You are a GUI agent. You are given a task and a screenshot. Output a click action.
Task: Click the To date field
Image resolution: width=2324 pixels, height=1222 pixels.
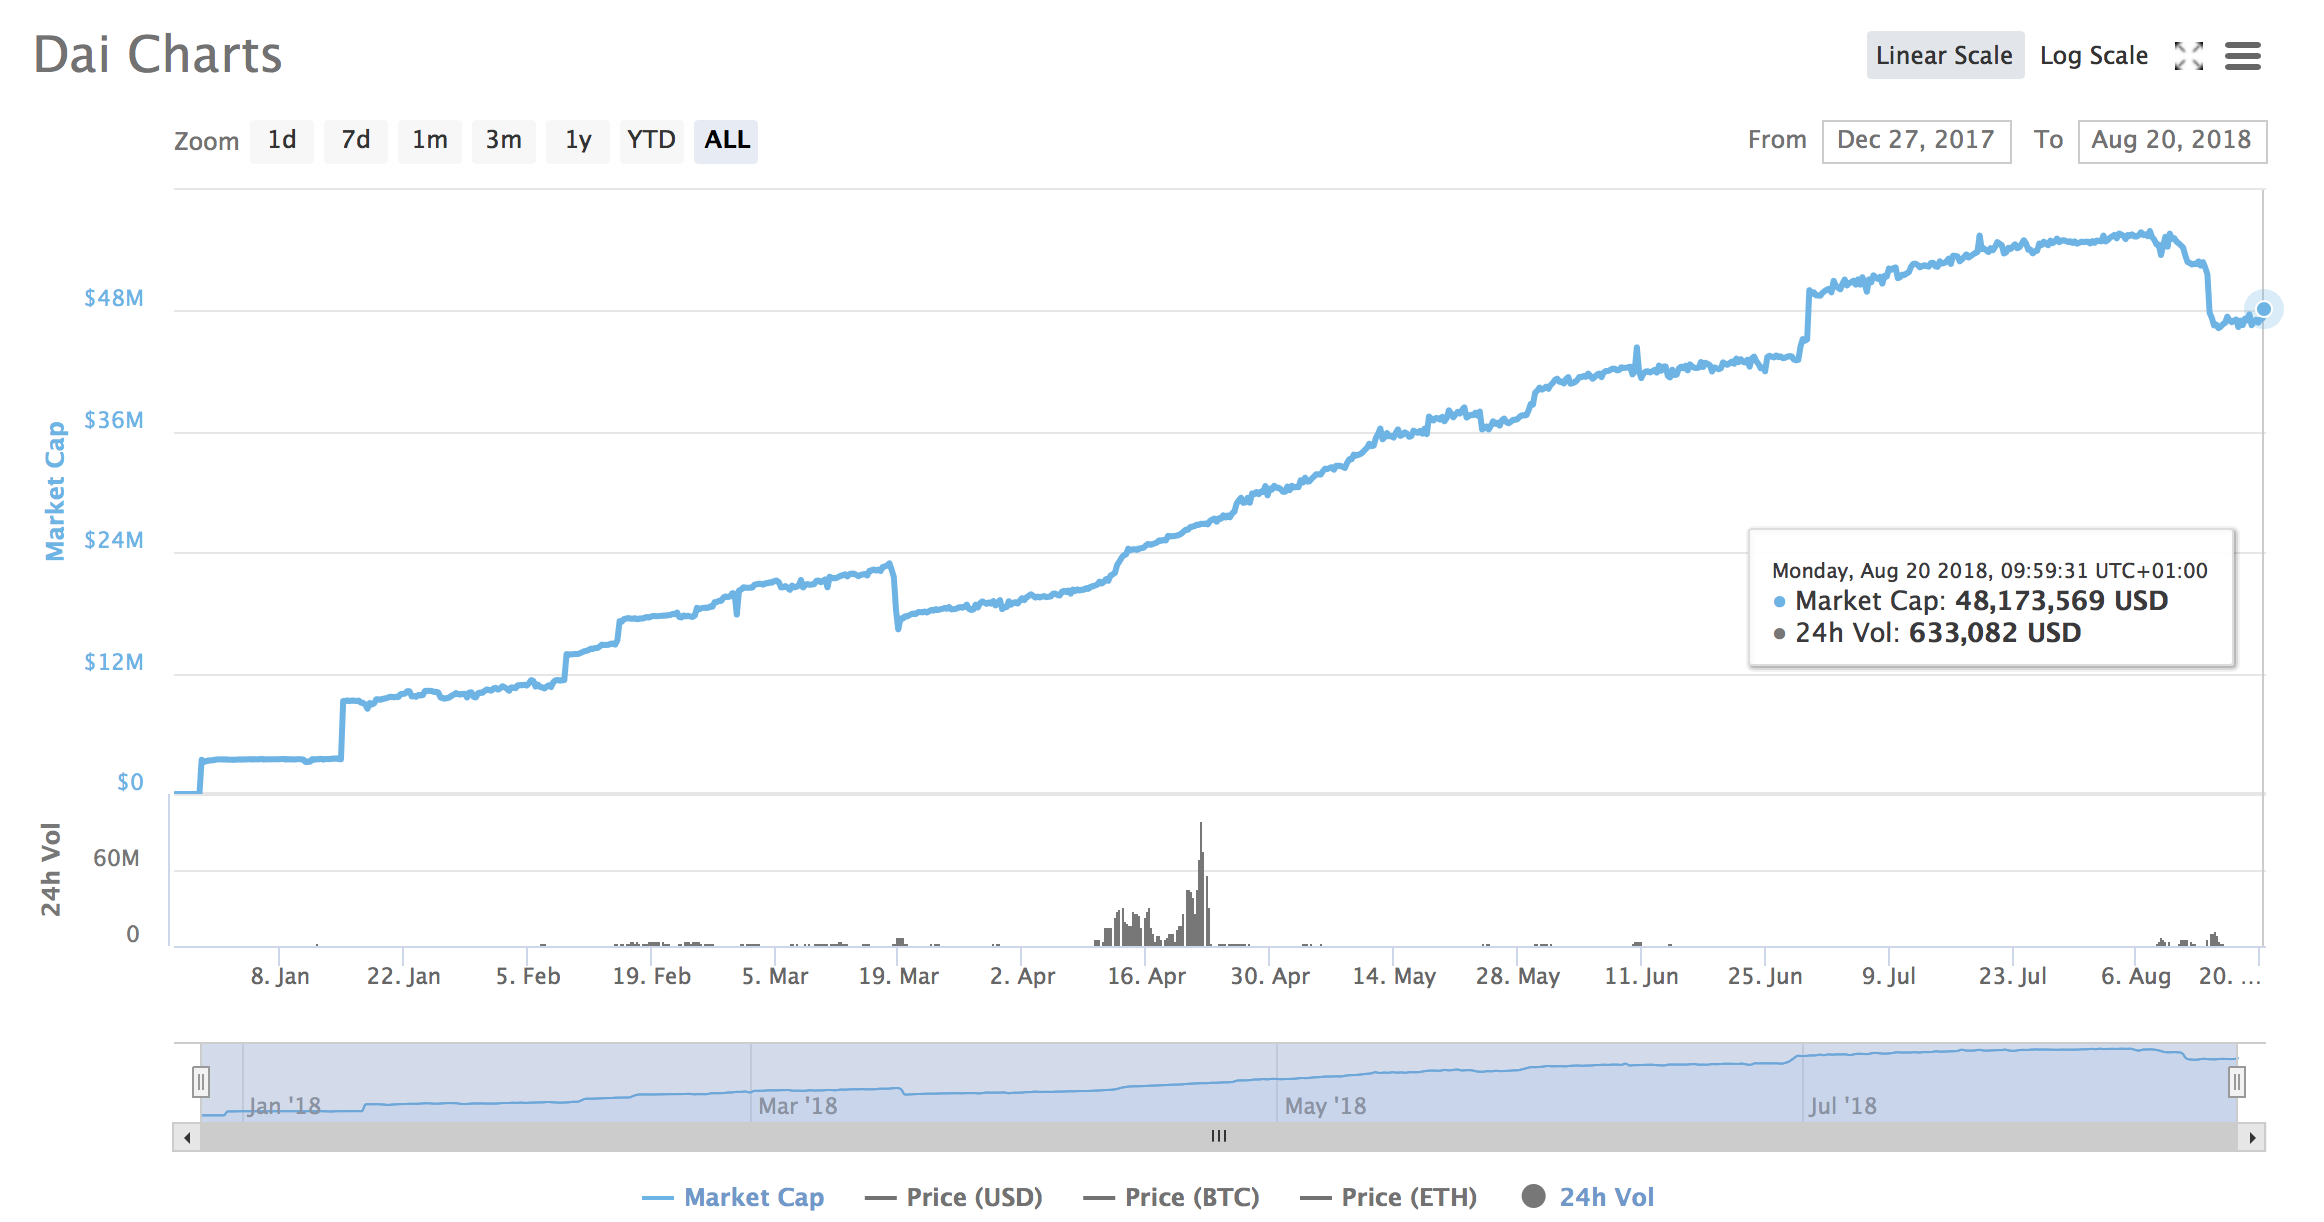(x=2172, y=140)
